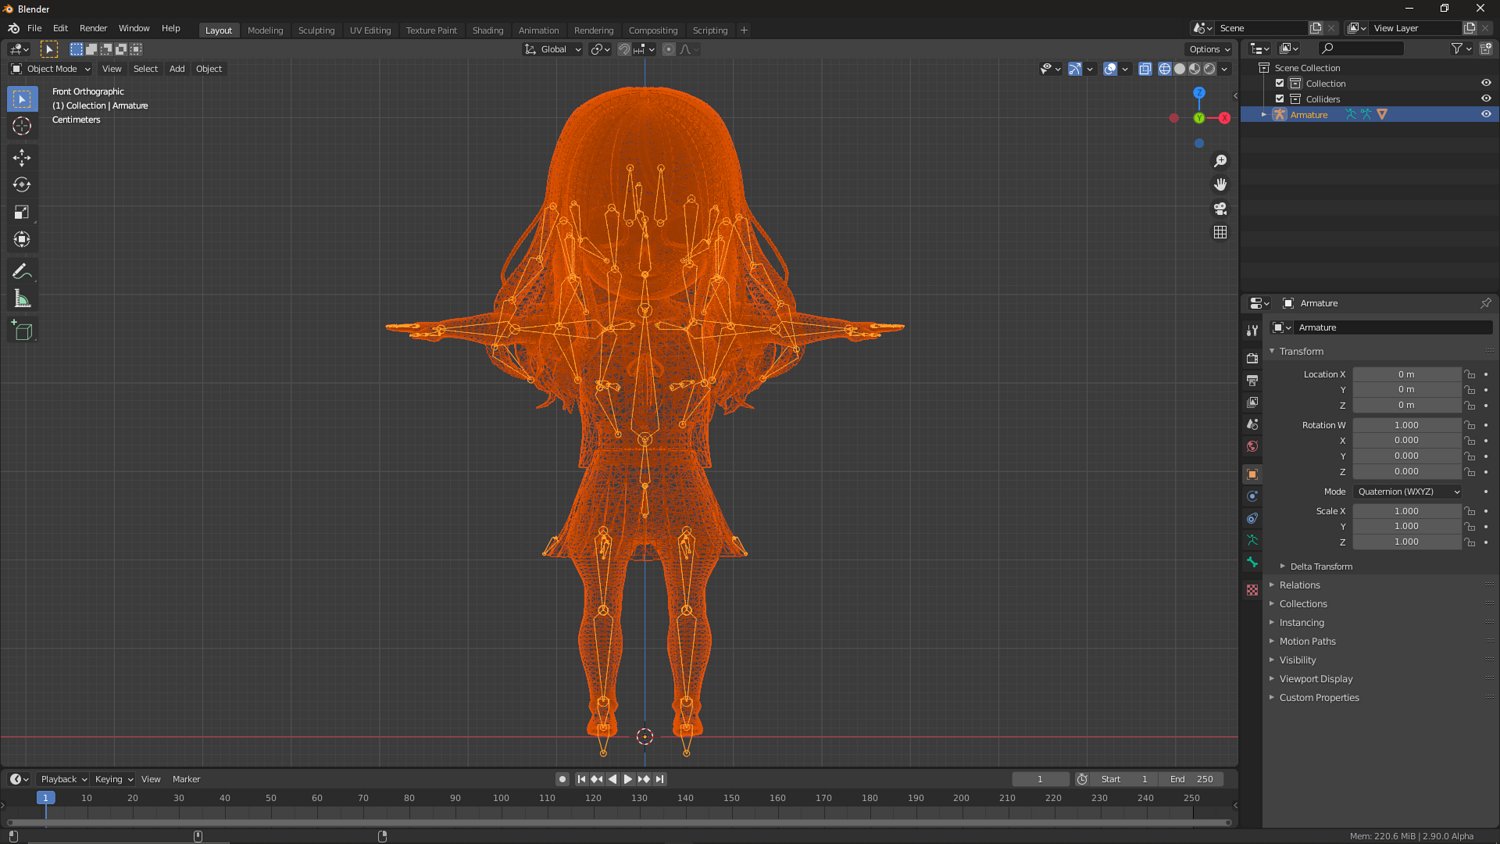Click the Location X value field
Screen dimensions: 1500x844
[1406, 374]
